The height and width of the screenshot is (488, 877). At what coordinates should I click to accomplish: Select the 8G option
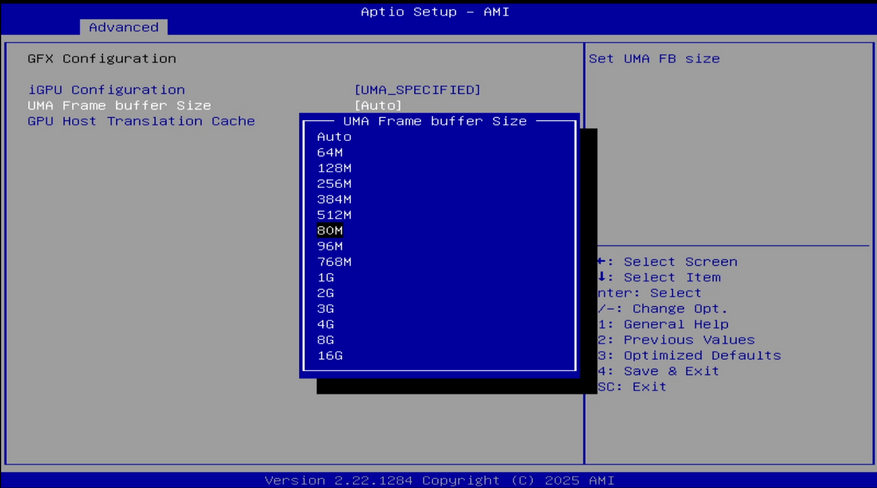point(325,340)
